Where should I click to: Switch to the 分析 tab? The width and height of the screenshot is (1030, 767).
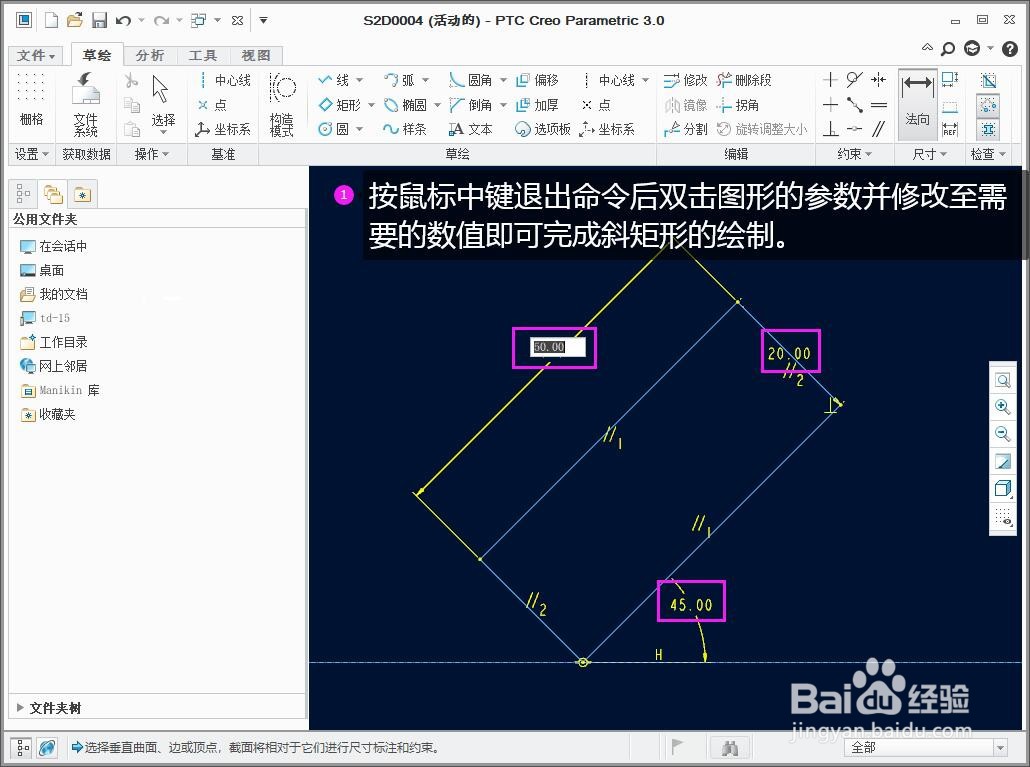point(150,55)
